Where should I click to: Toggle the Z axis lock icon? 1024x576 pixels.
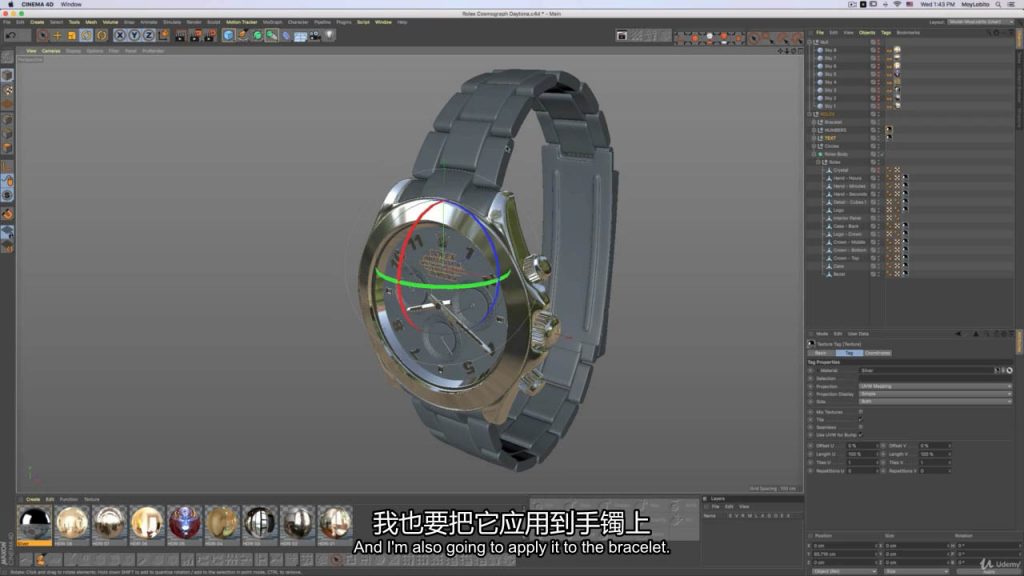(148, 36)
